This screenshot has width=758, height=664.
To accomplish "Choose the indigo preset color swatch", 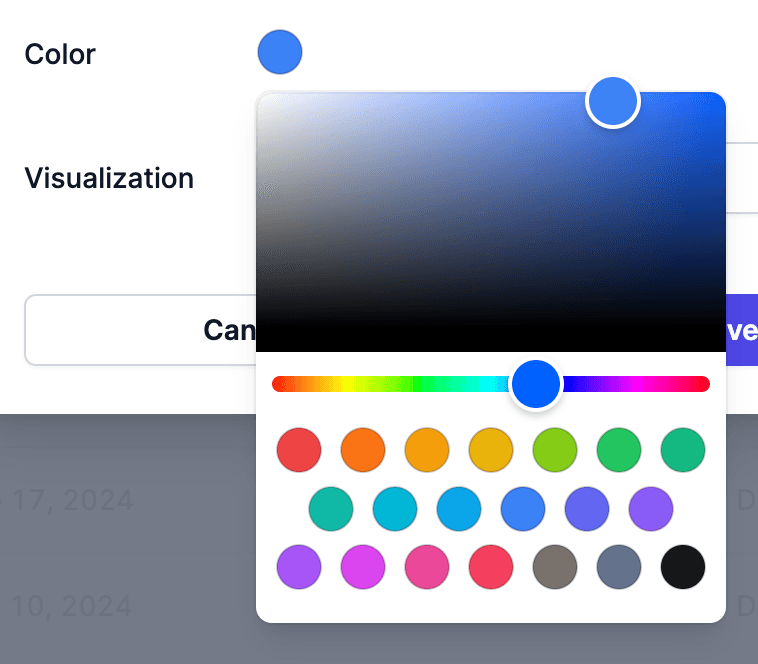I will 587,509.
